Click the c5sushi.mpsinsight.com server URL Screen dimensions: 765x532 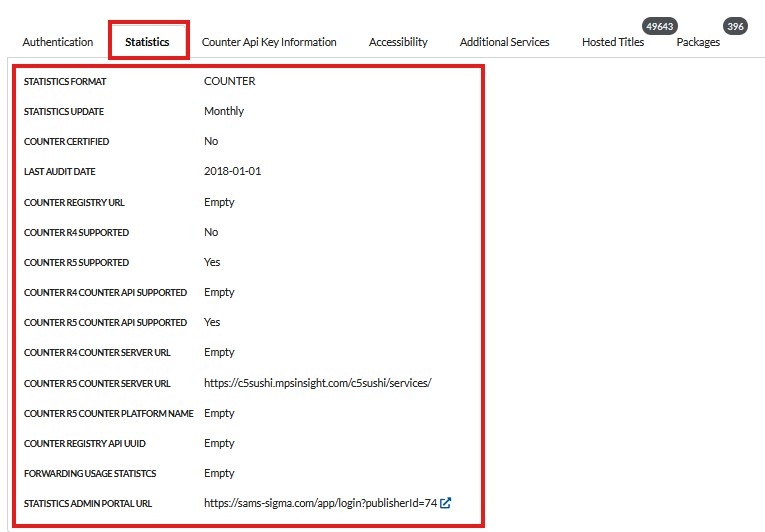(317, 383)
